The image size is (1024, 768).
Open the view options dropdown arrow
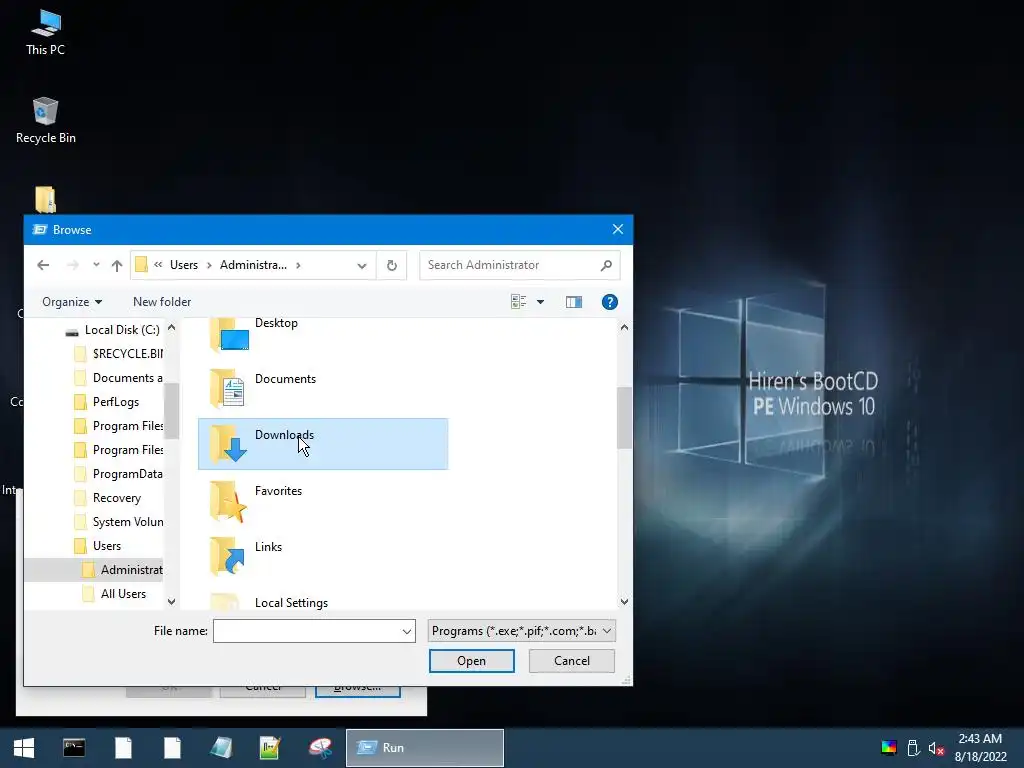(x=540, y=302)
